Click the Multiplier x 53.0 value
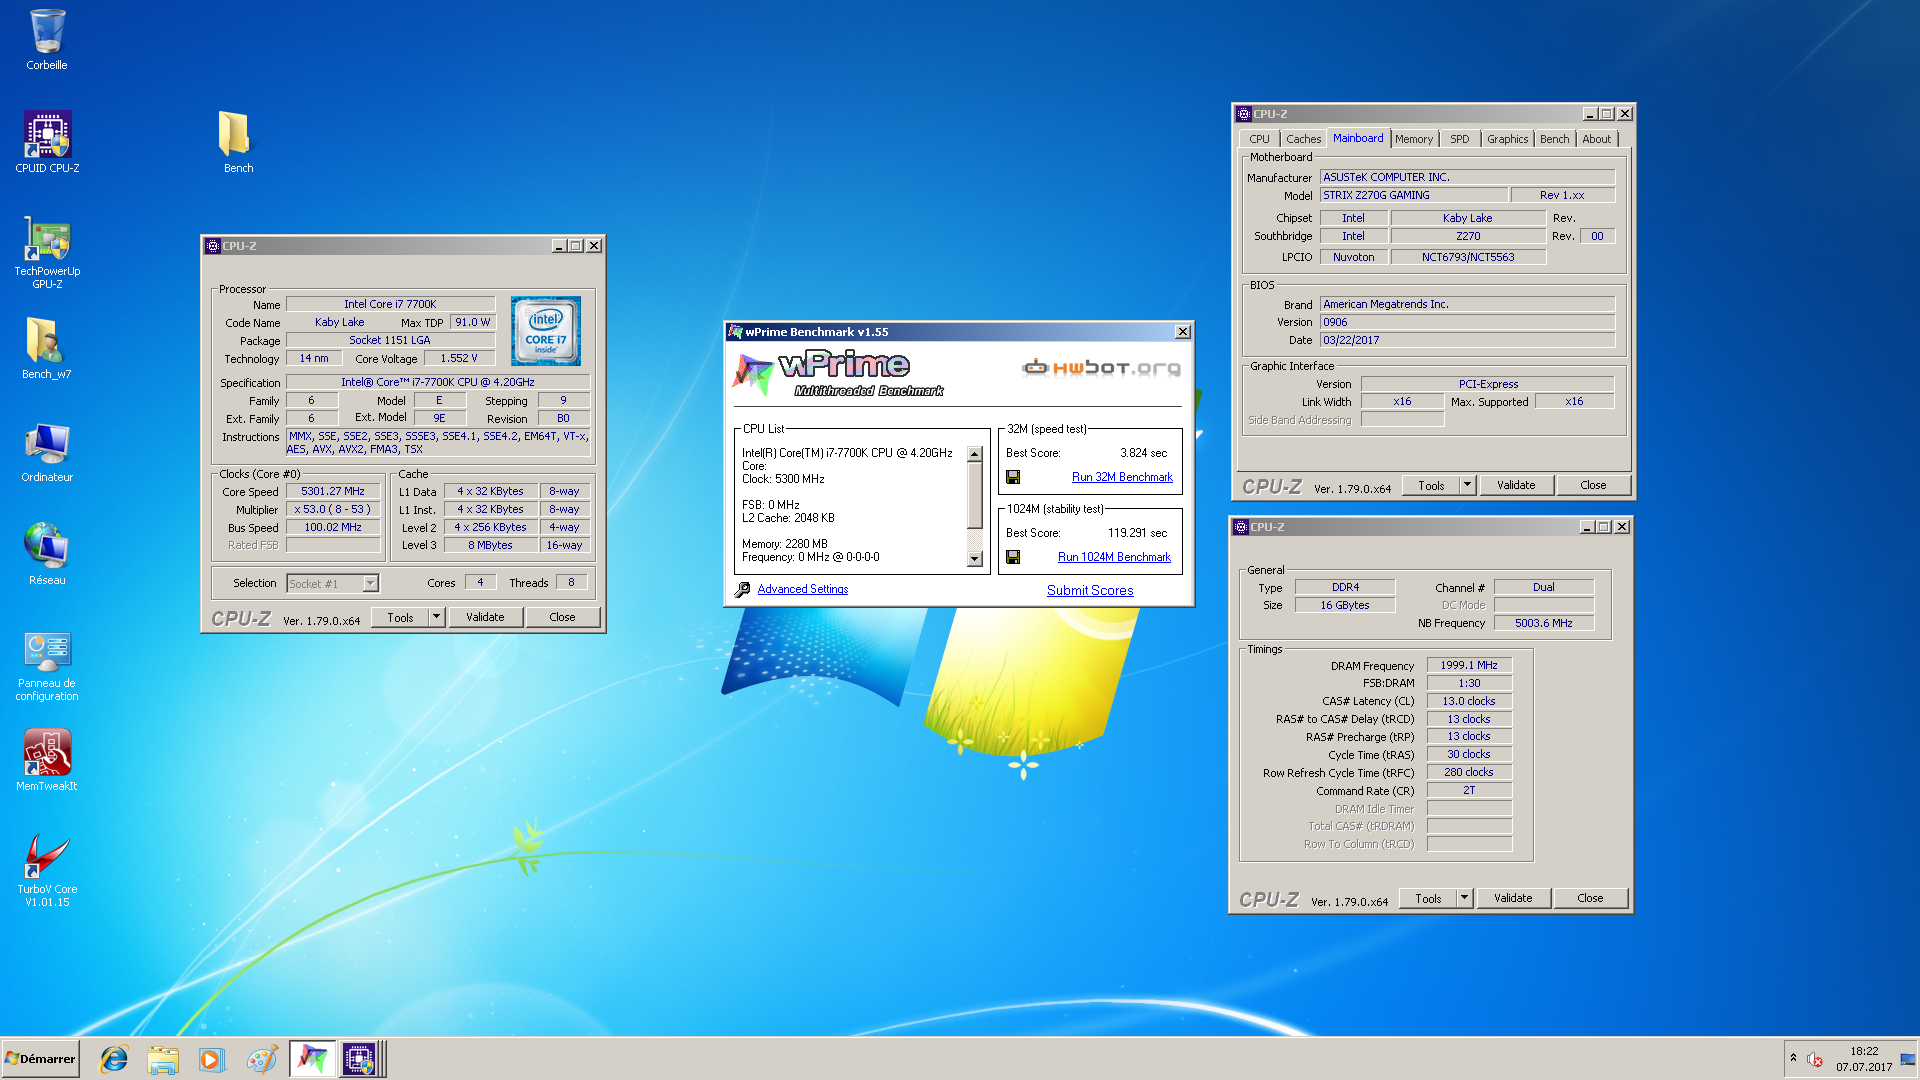This screenshot has height=1080, width=1920. (333, 509)
